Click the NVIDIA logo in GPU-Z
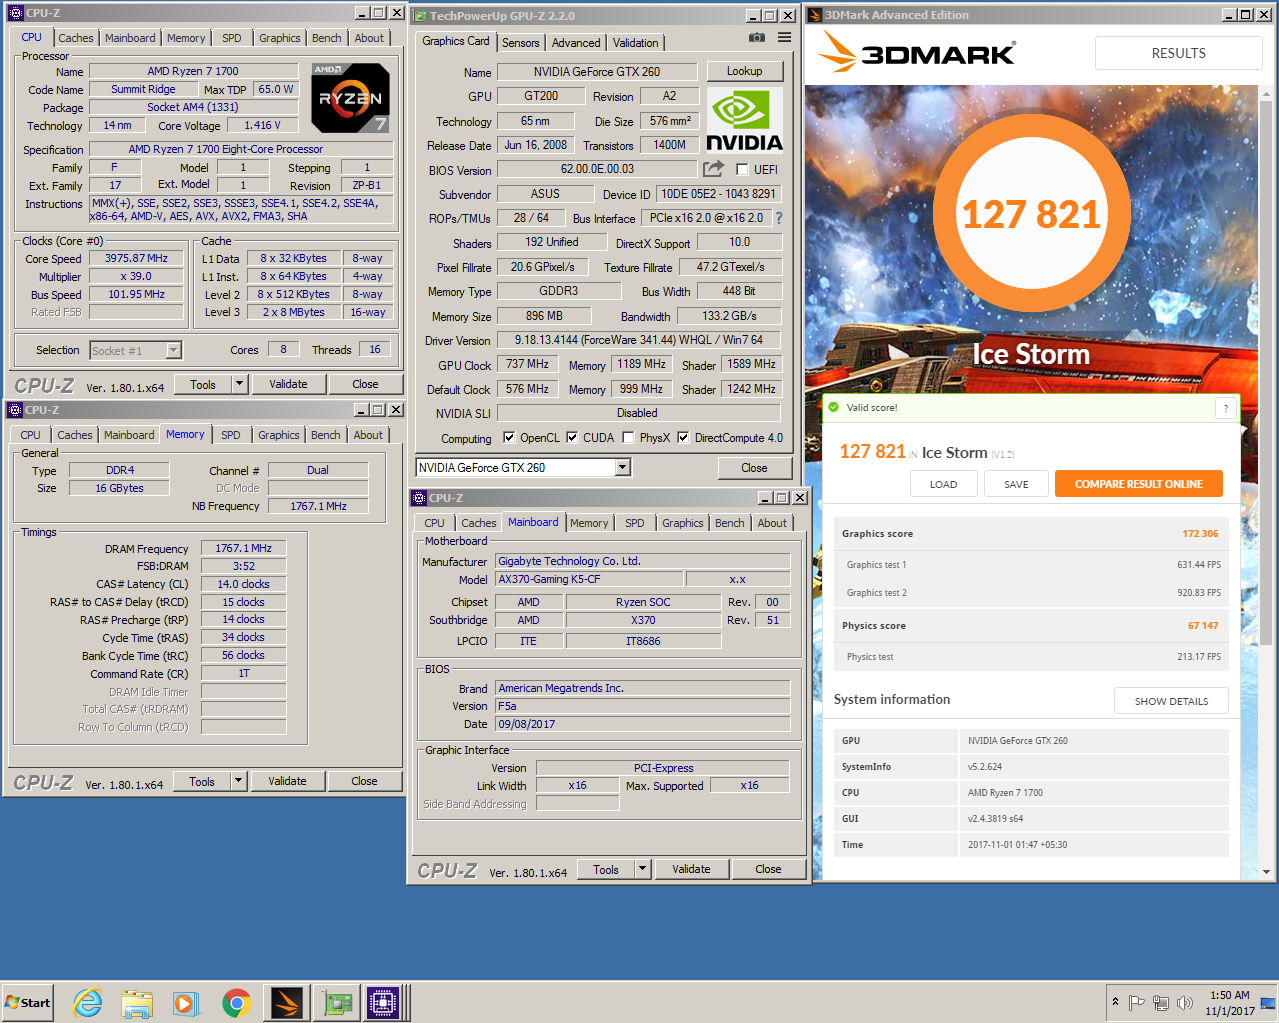This screenshot has height=1023, width=1279. [745, 120]
